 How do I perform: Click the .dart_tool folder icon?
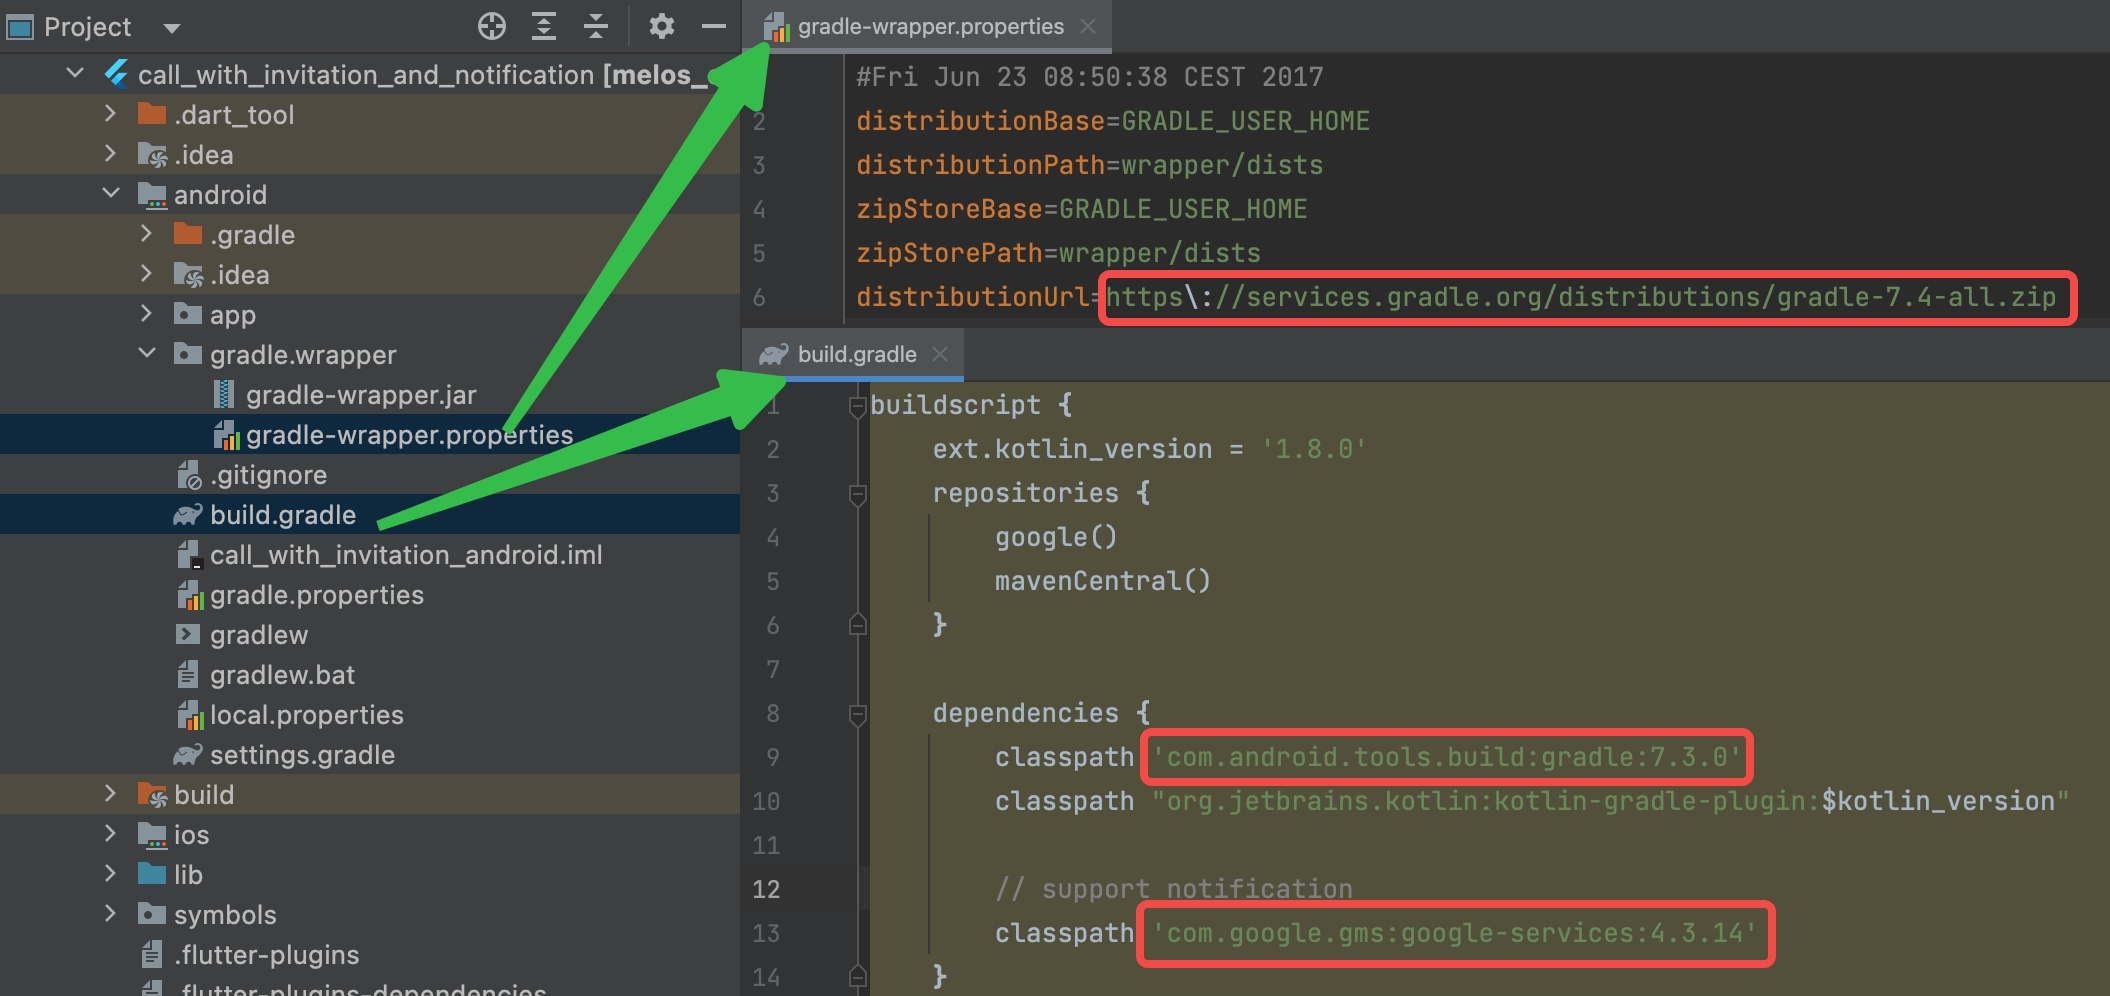152,114
